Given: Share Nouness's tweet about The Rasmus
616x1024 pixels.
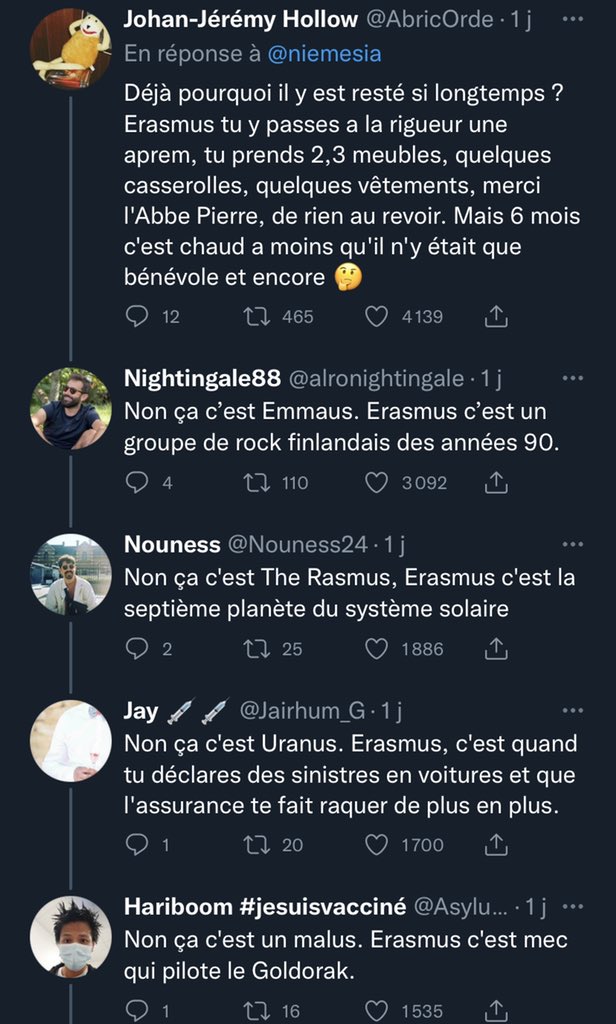Looking at the screenshot, I should (x=494, y=649).
